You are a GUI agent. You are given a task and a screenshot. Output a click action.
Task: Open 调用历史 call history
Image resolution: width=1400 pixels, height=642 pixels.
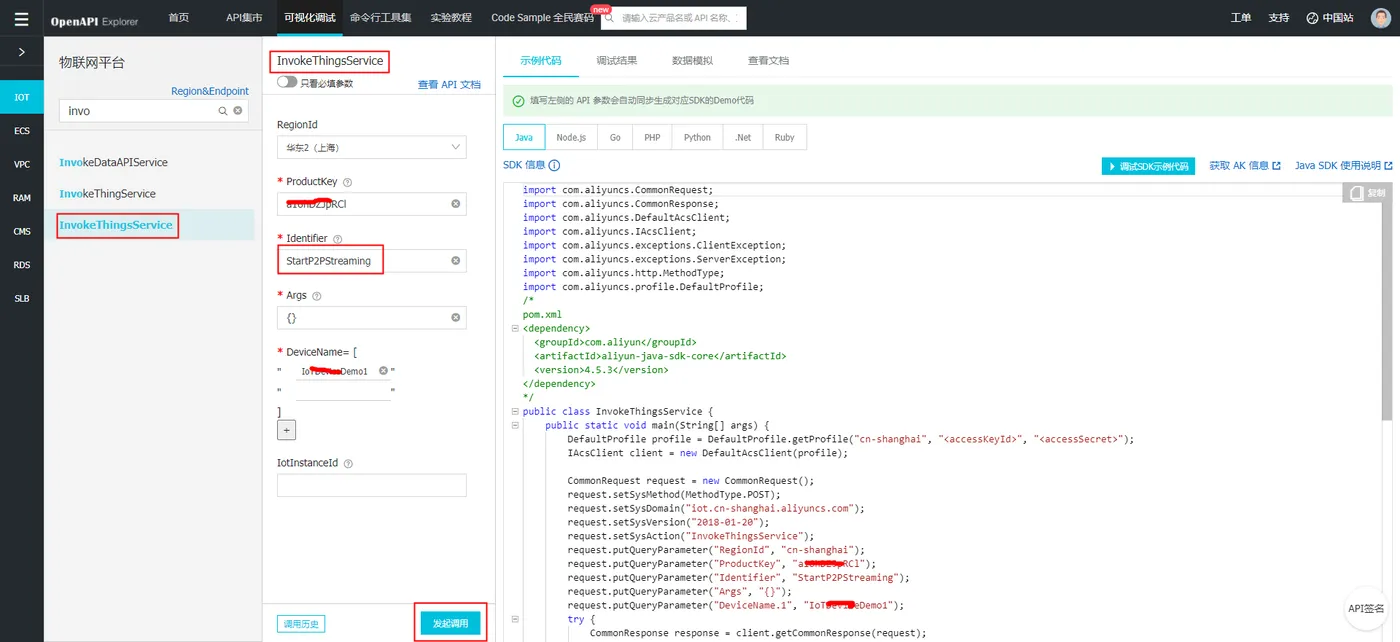[x=301, y=624]
